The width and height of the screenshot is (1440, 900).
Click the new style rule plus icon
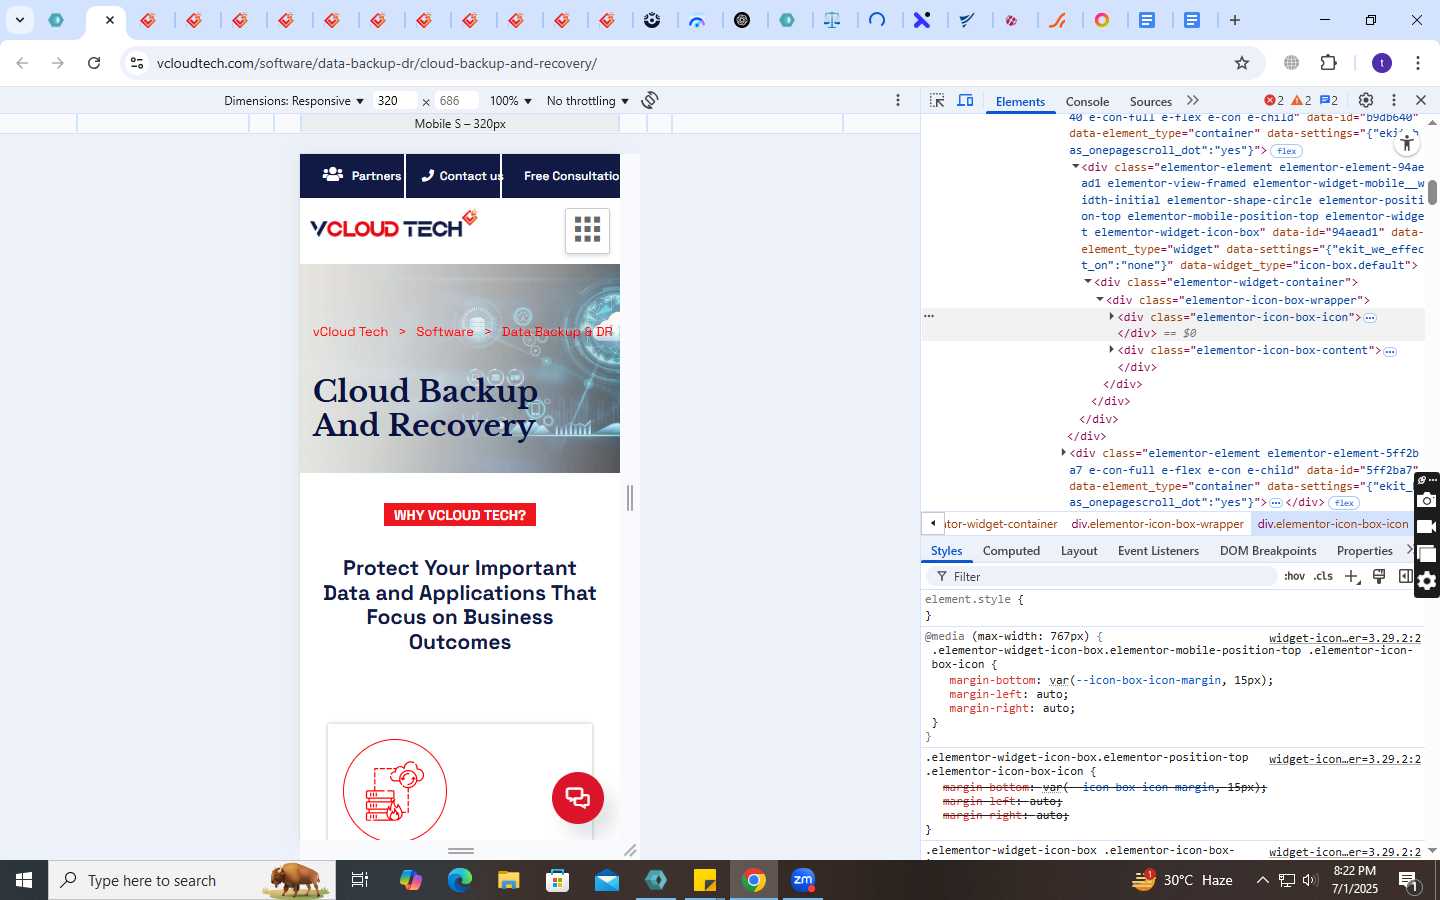tap(1352, 576)
